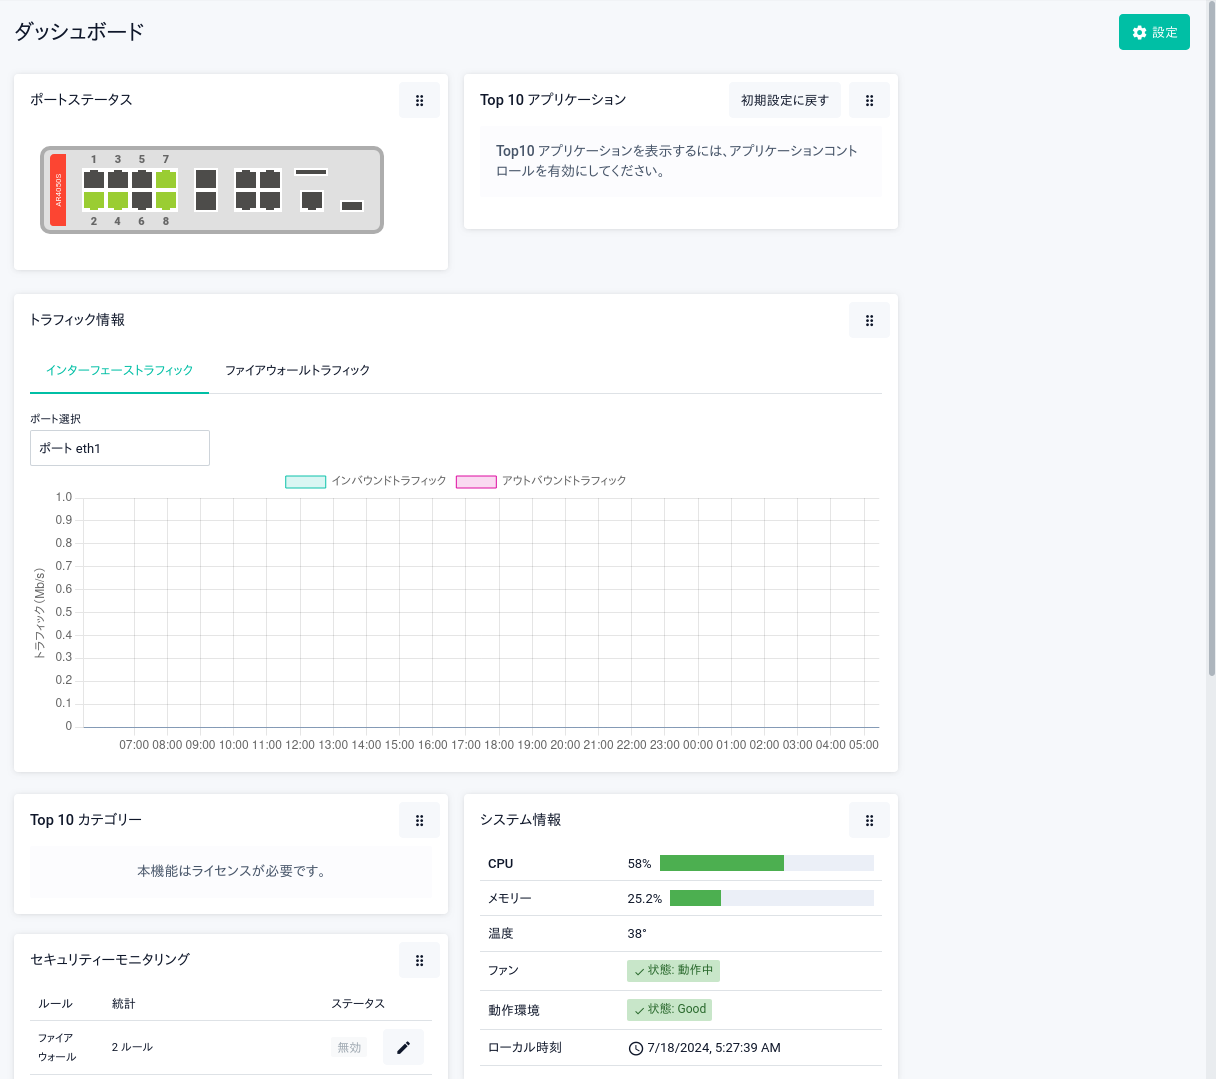This screenshot has height=1079, width=1216.
Task: Click the firewall 無効 status badge
Action: point(349,1047)
